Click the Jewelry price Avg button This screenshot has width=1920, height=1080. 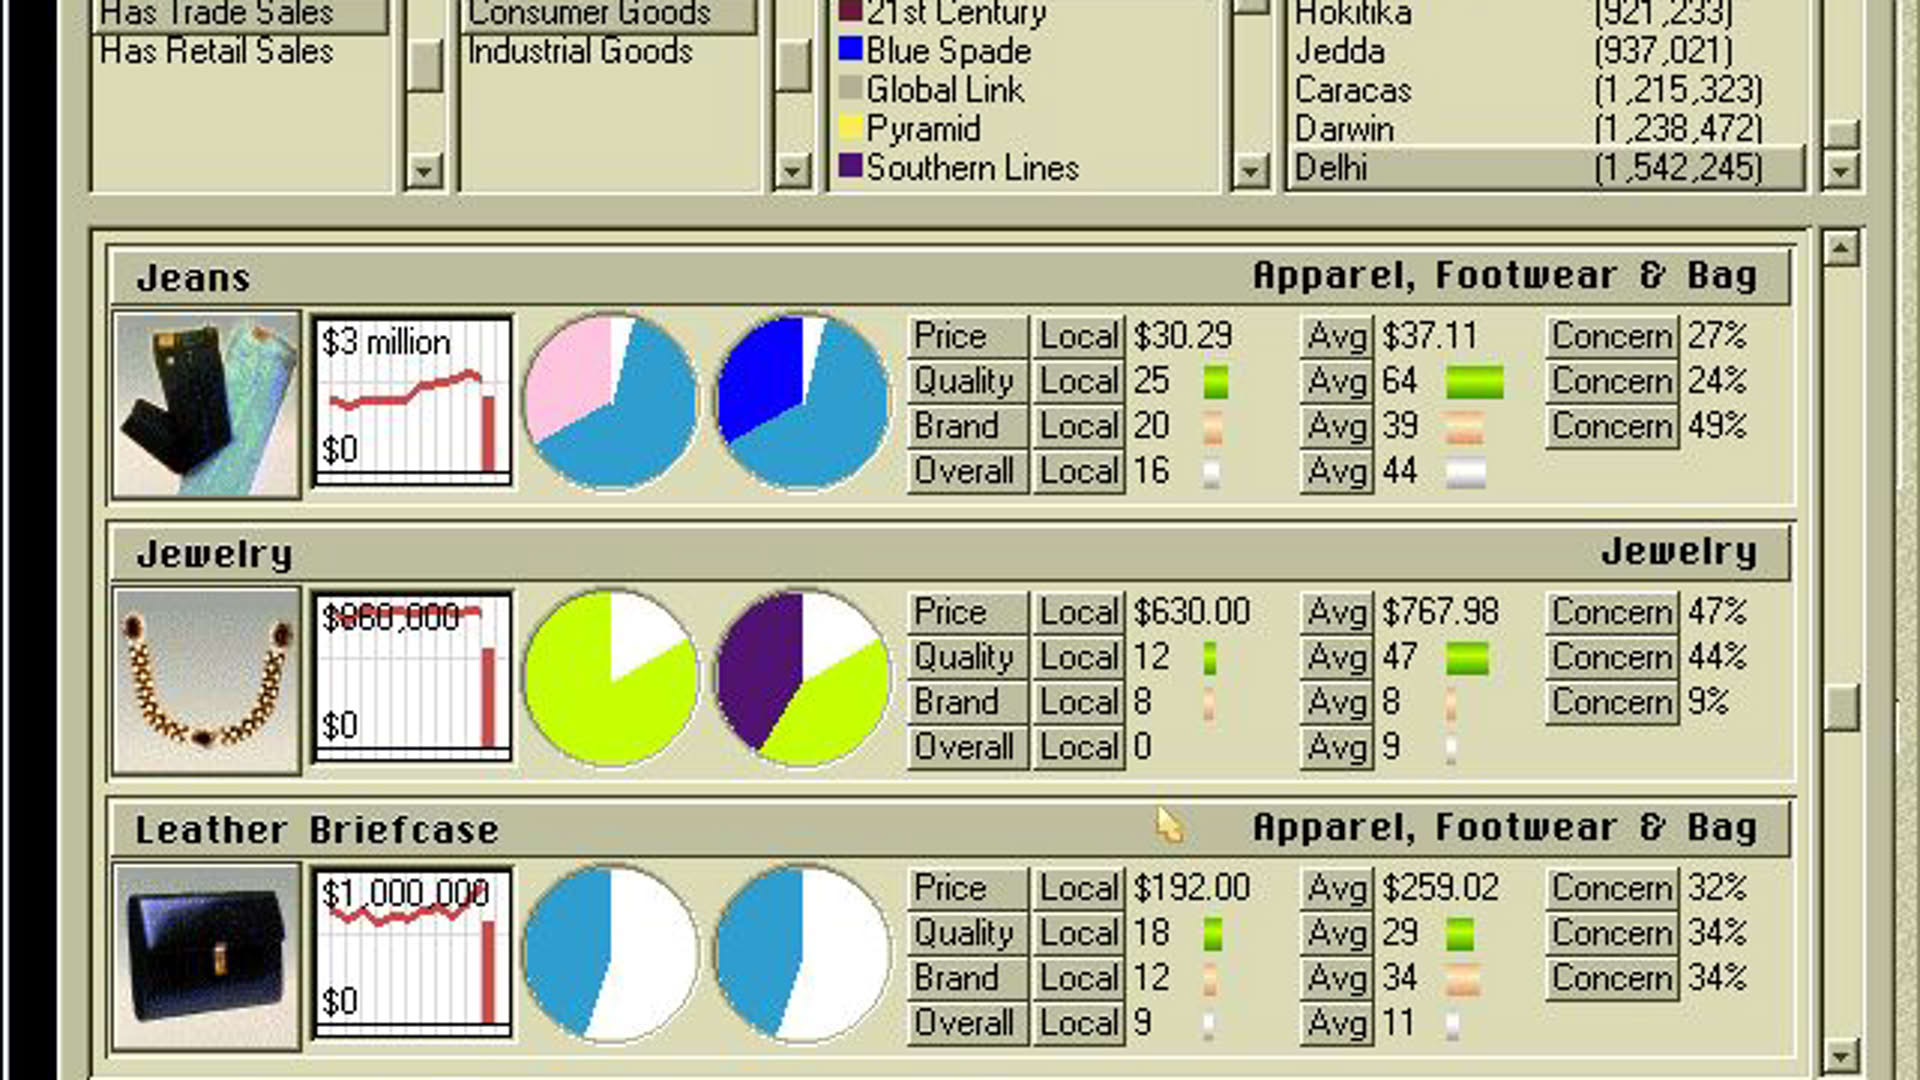click(x=1336, y=613)
